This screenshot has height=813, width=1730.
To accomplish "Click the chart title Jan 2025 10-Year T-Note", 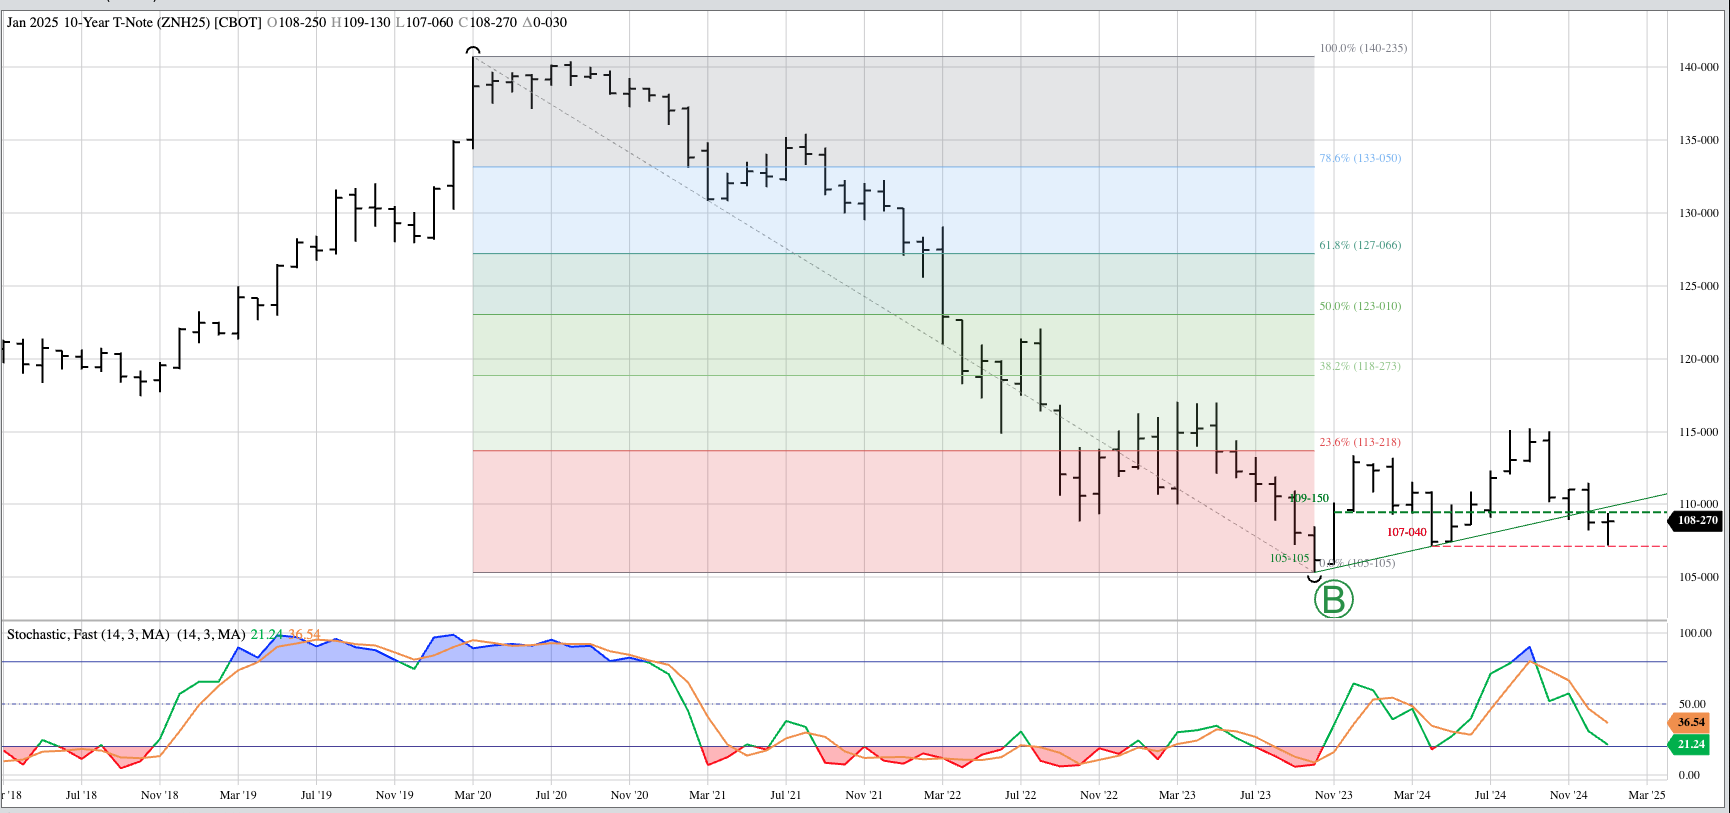I will click(108, 22).
